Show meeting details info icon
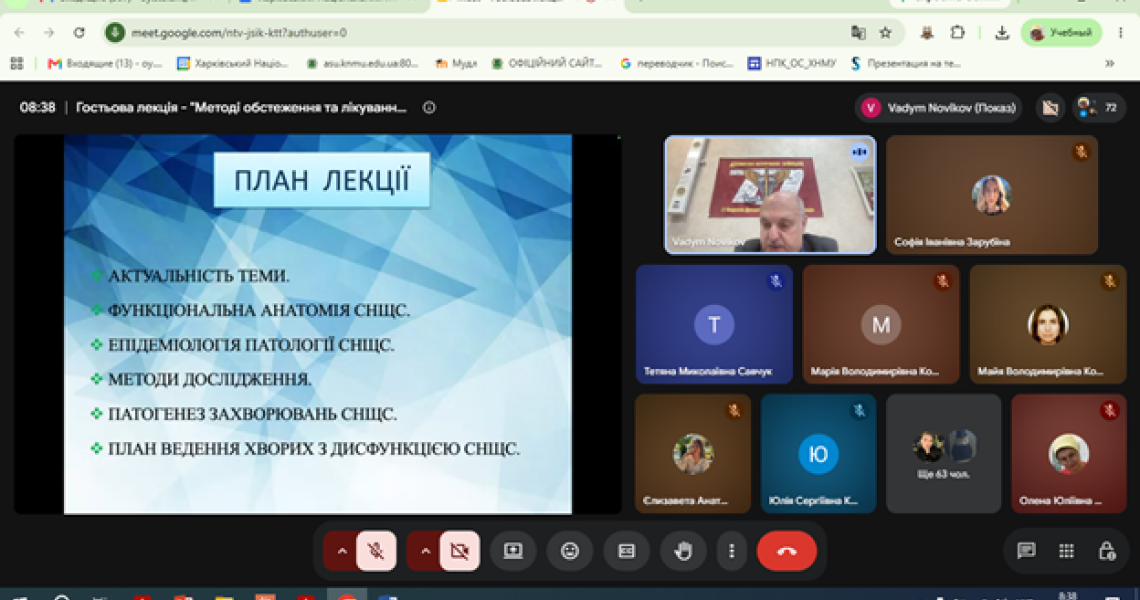 (429, 108)
